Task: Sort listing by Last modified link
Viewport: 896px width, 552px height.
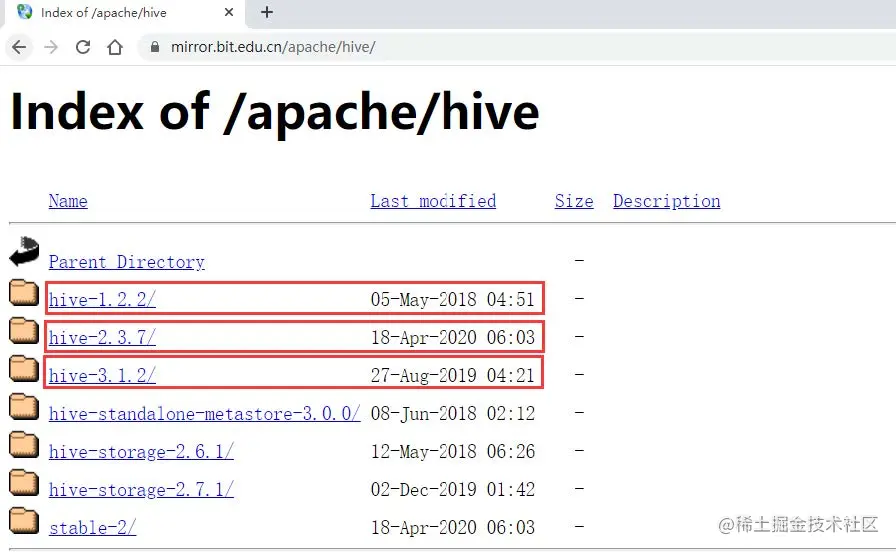Action: 433,201
